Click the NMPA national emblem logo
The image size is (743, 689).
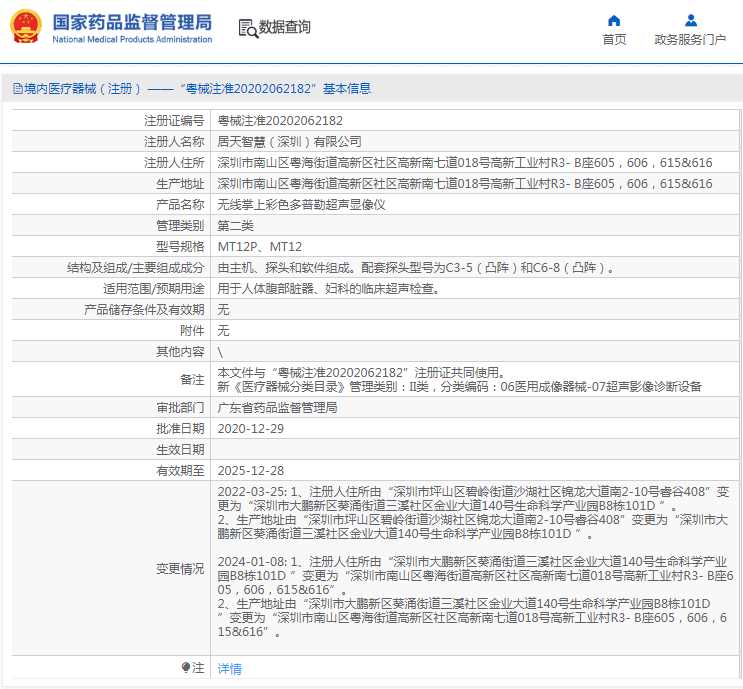[x=26, y=27]
